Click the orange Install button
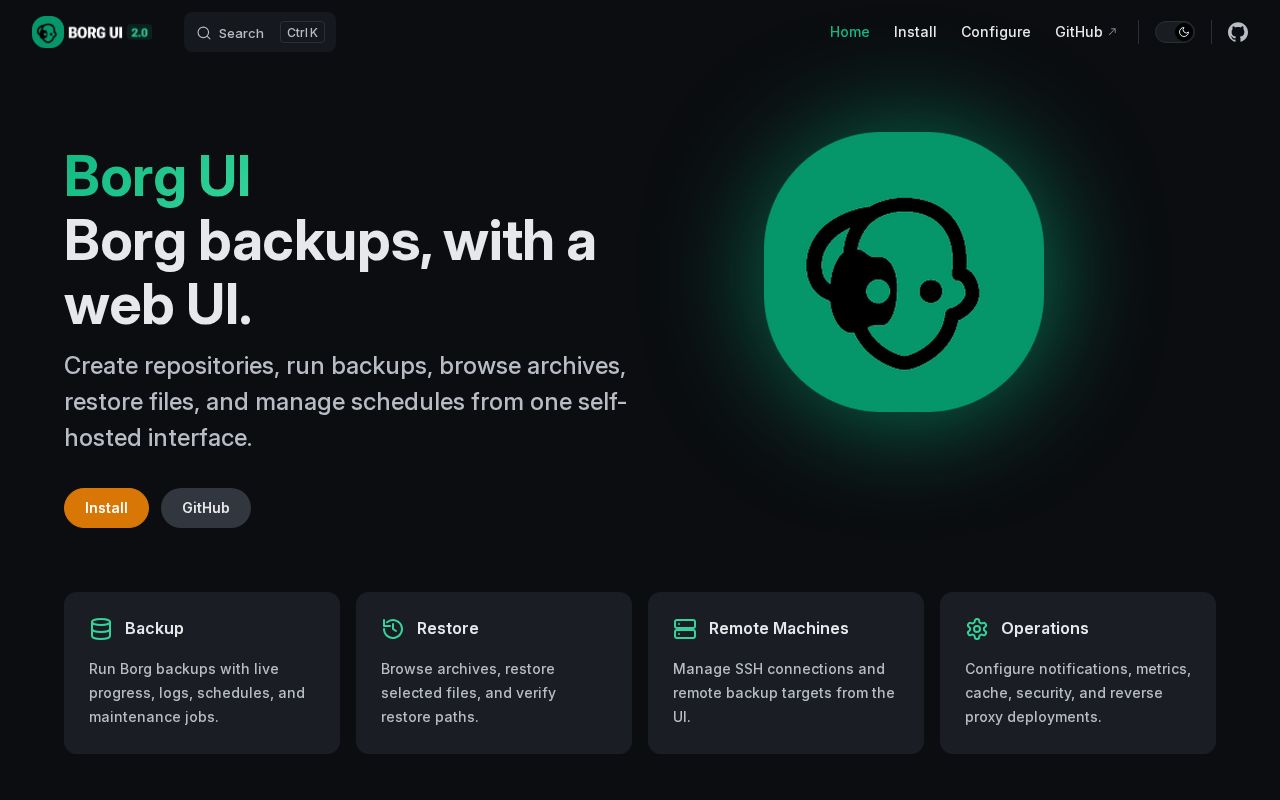 pyautogui.click(x=106, y=508)
